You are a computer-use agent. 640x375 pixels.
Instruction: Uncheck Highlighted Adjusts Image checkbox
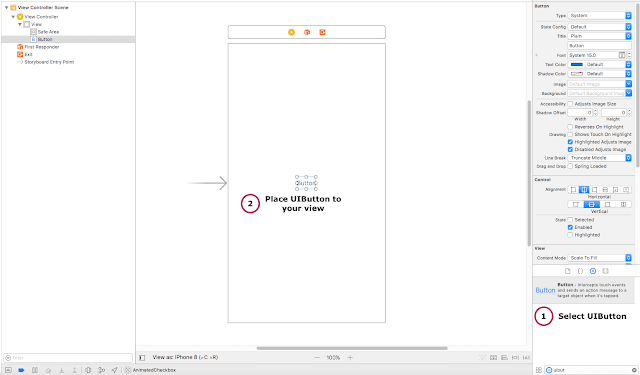coord(570,142)
